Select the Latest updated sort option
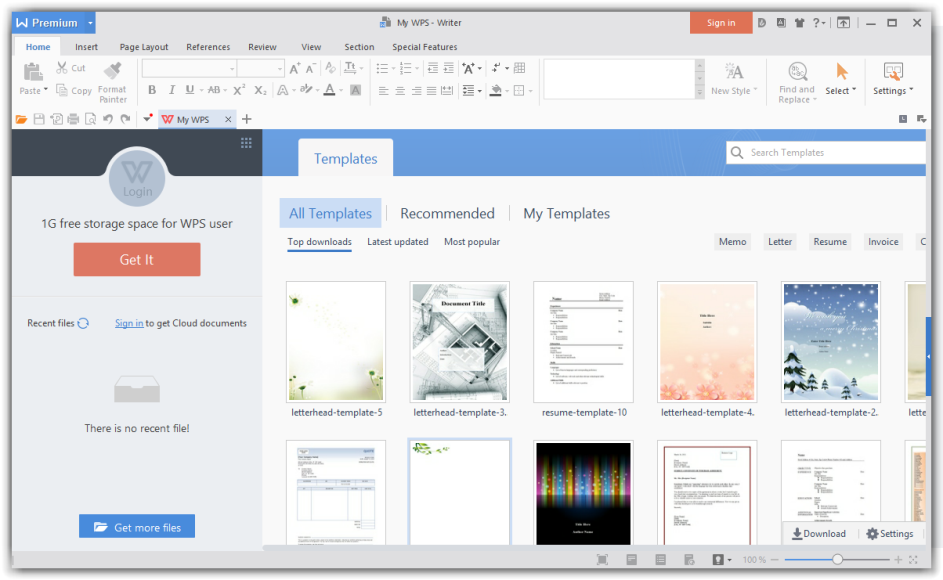The image size is (943, 580). [397, 242]
